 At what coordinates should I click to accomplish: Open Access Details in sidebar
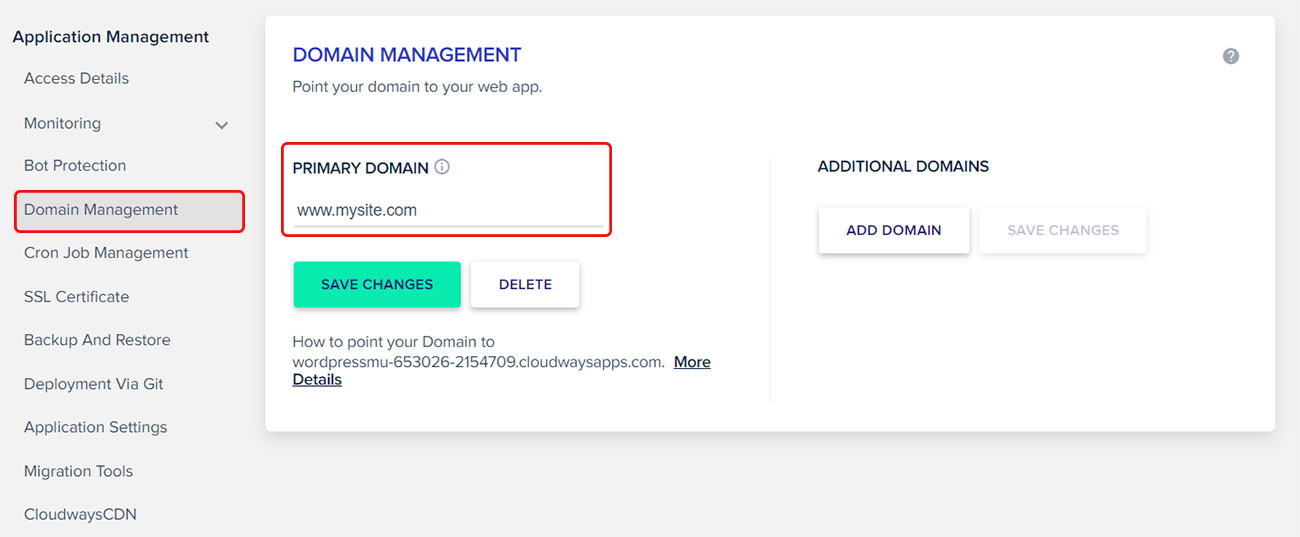pyautogui.click(x=76, y=78)
